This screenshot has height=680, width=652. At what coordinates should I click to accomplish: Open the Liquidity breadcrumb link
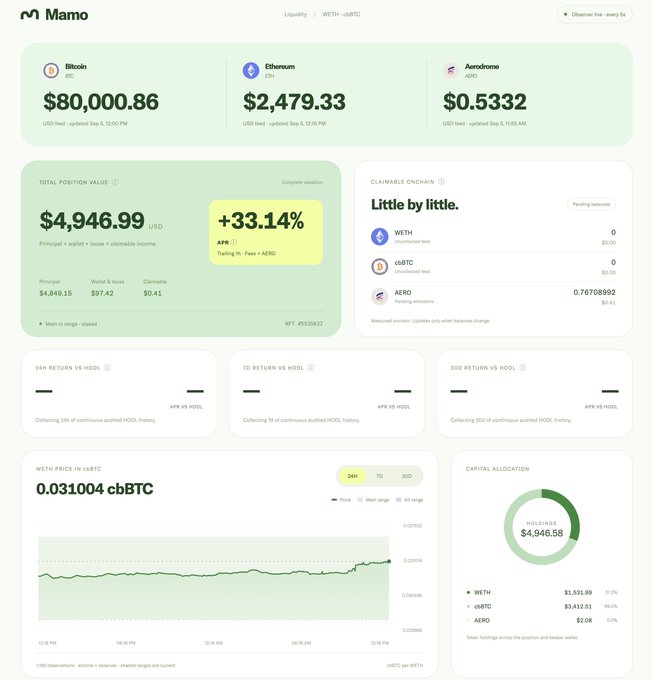click(295, 14)
